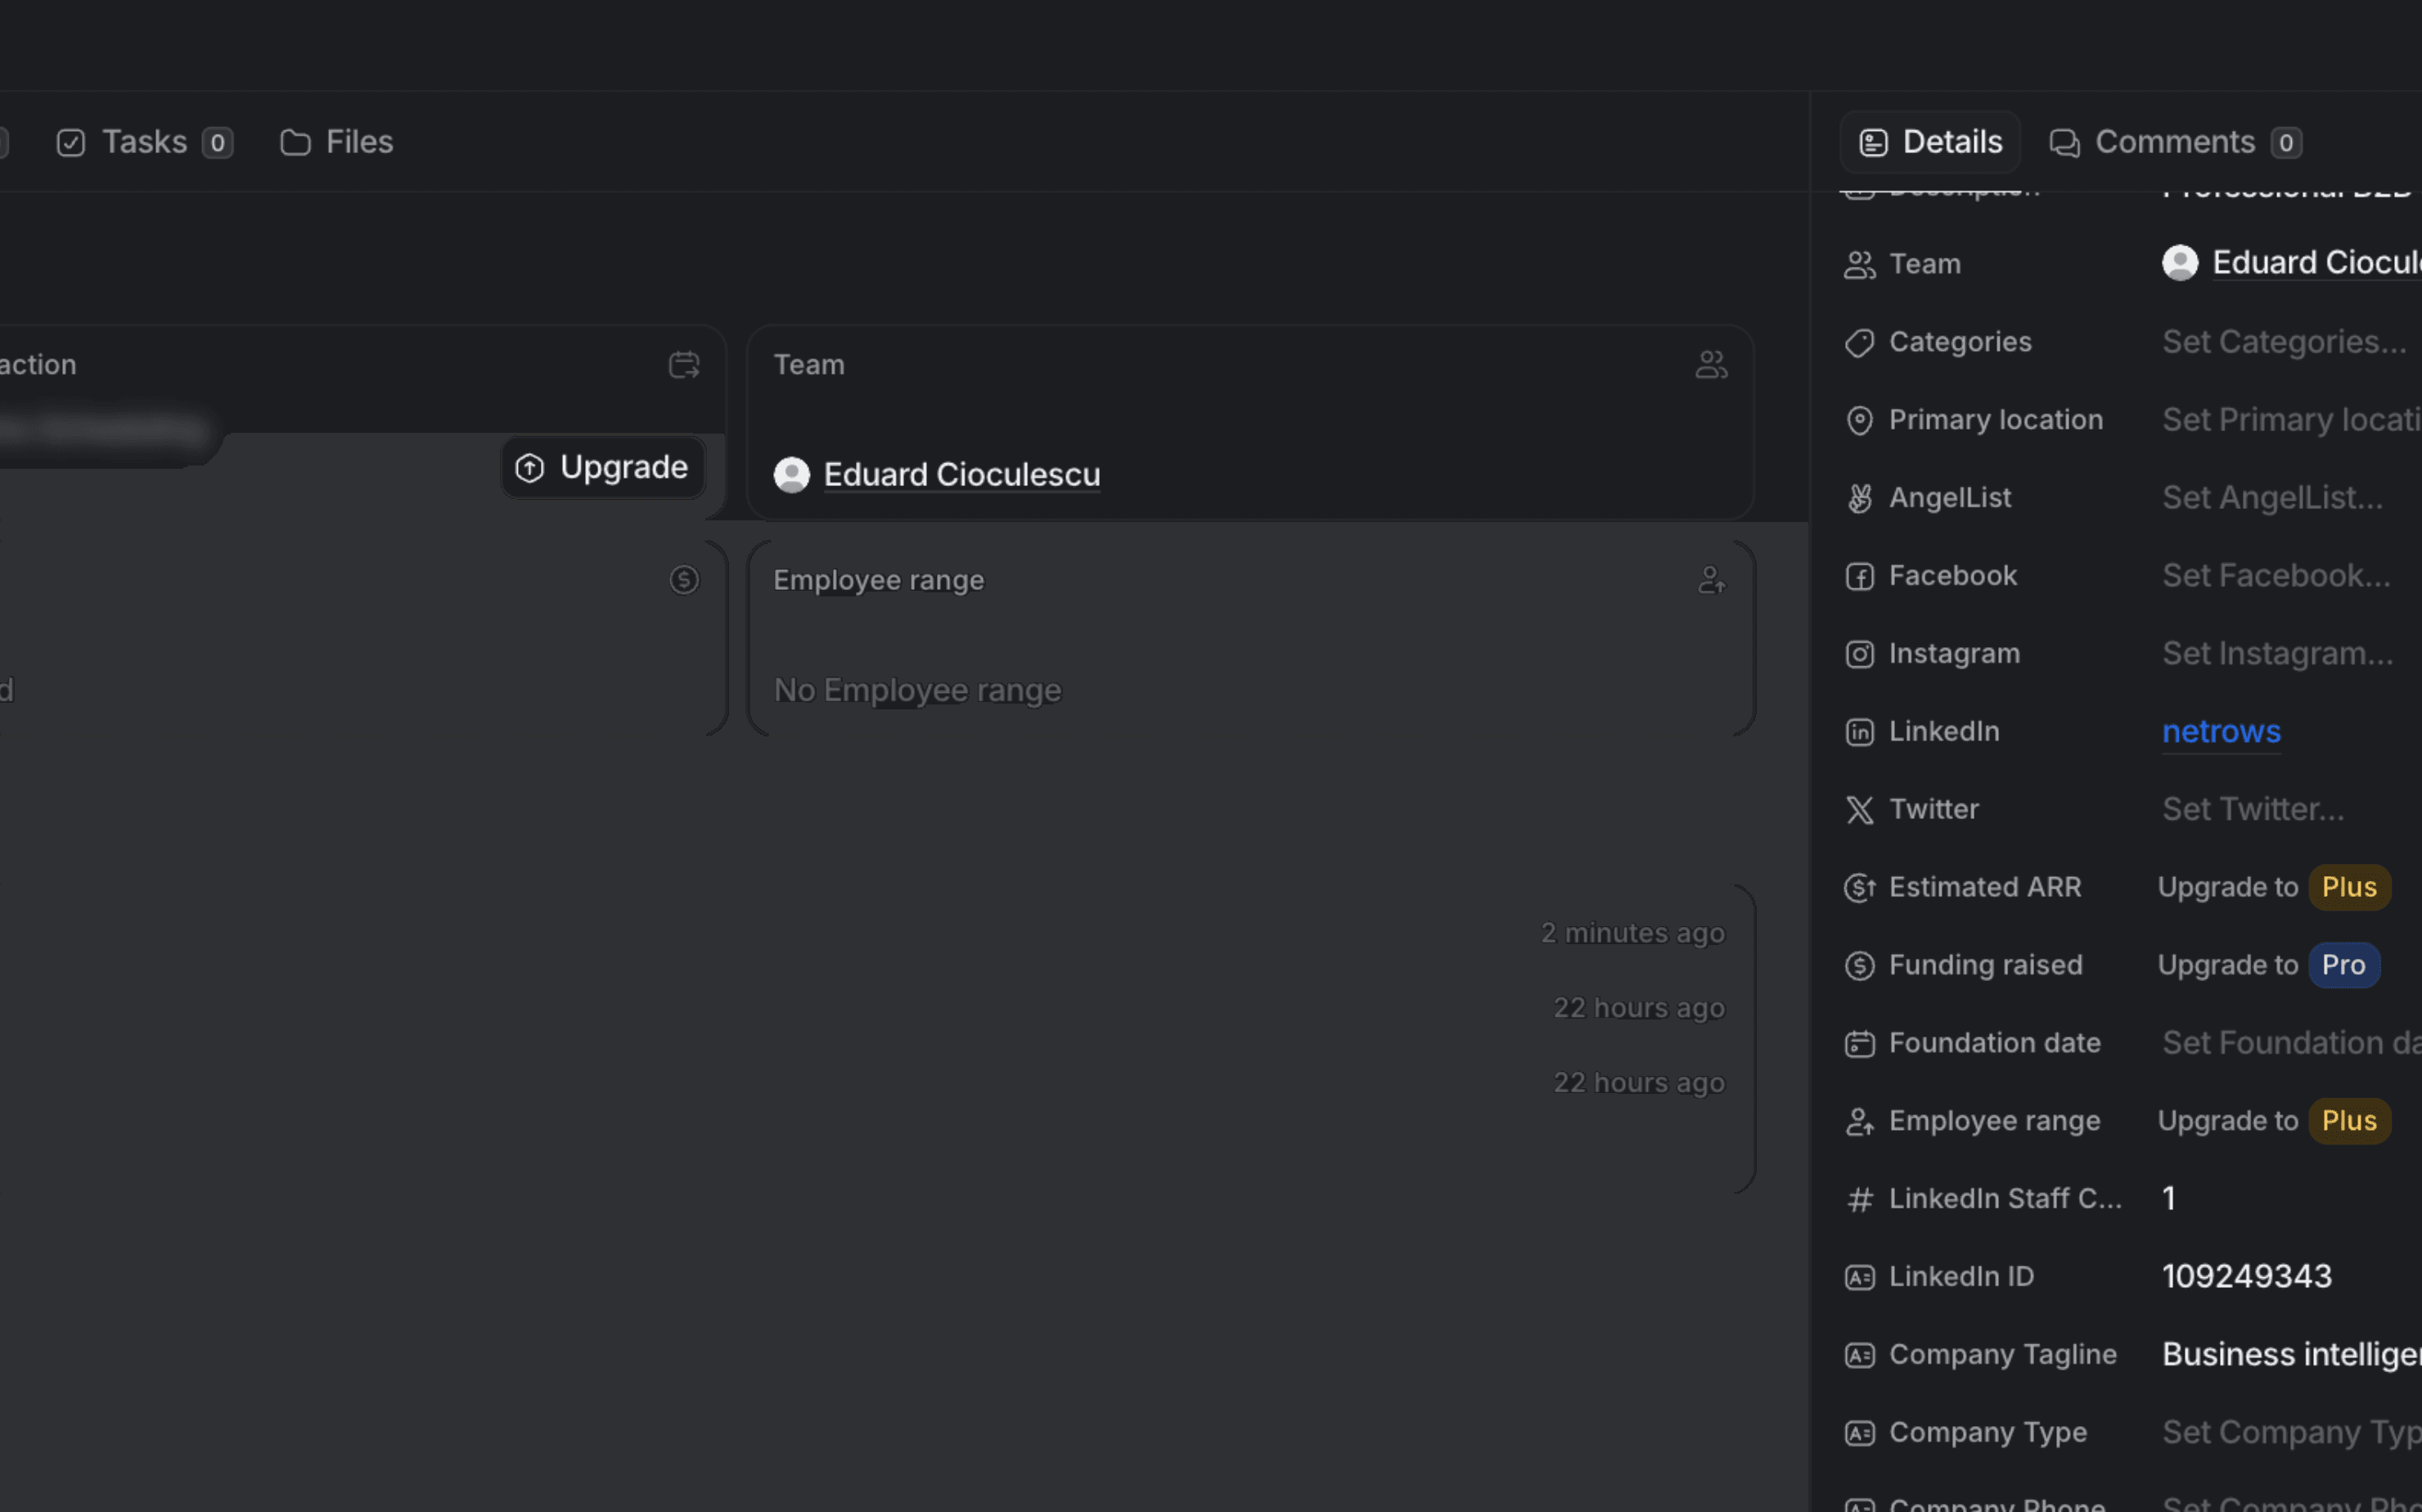Open the netrows LinkedIn link
The image size is (2422, 1512).
click(x=2221, y=732)
